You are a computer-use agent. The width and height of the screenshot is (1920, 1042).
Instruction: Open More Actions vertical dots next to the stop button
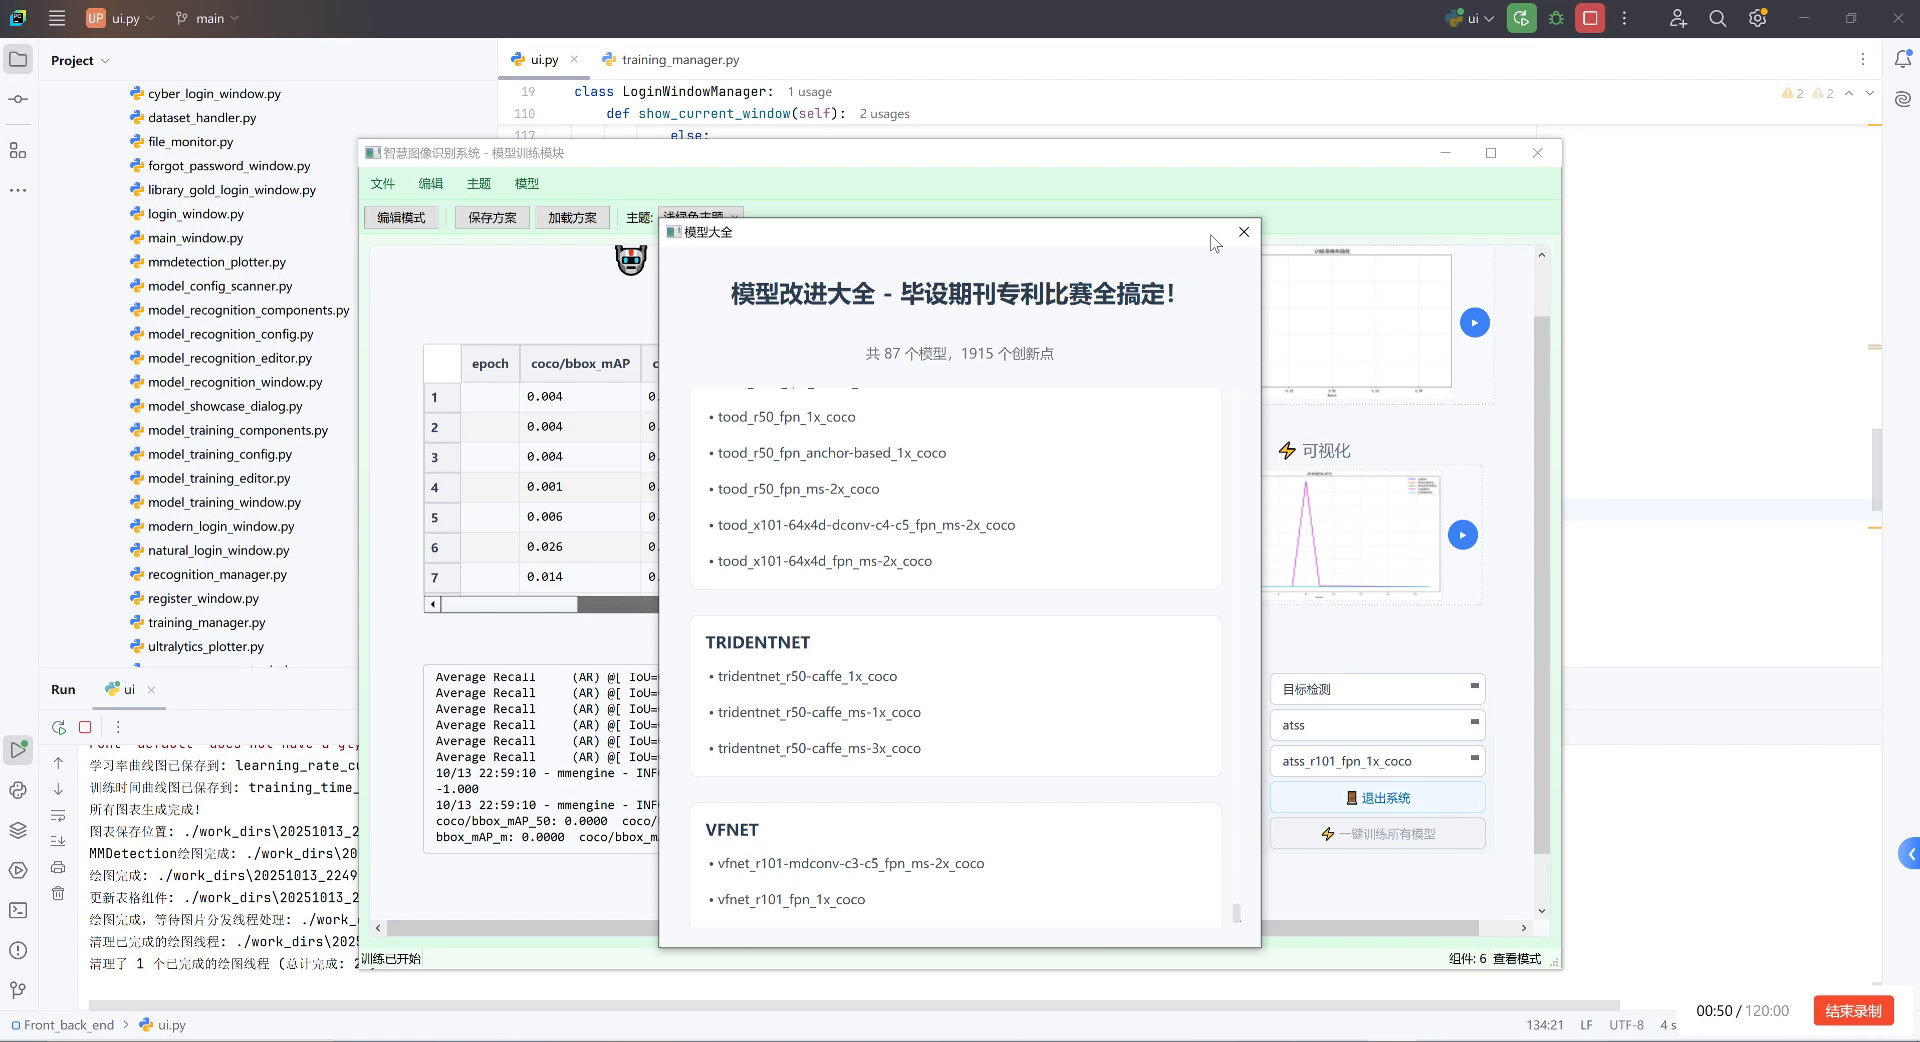click(x=1625, y=18)
